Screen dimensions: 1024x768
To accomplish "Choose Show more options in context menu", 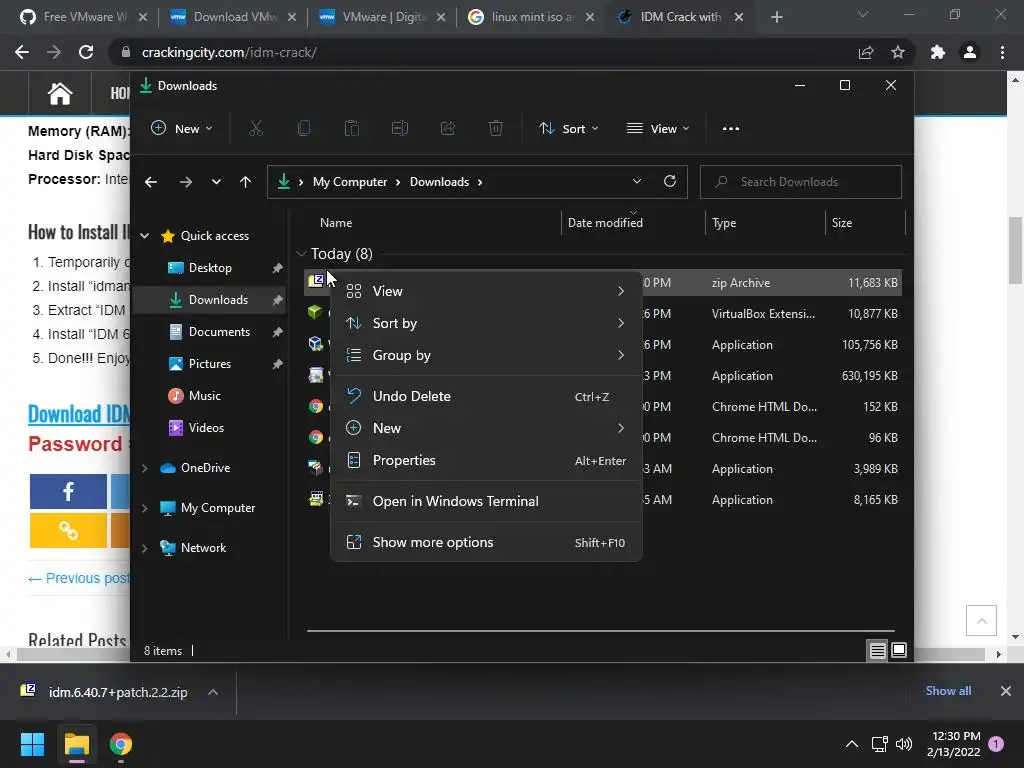I will pyautogui.click(x=487, y=543).
